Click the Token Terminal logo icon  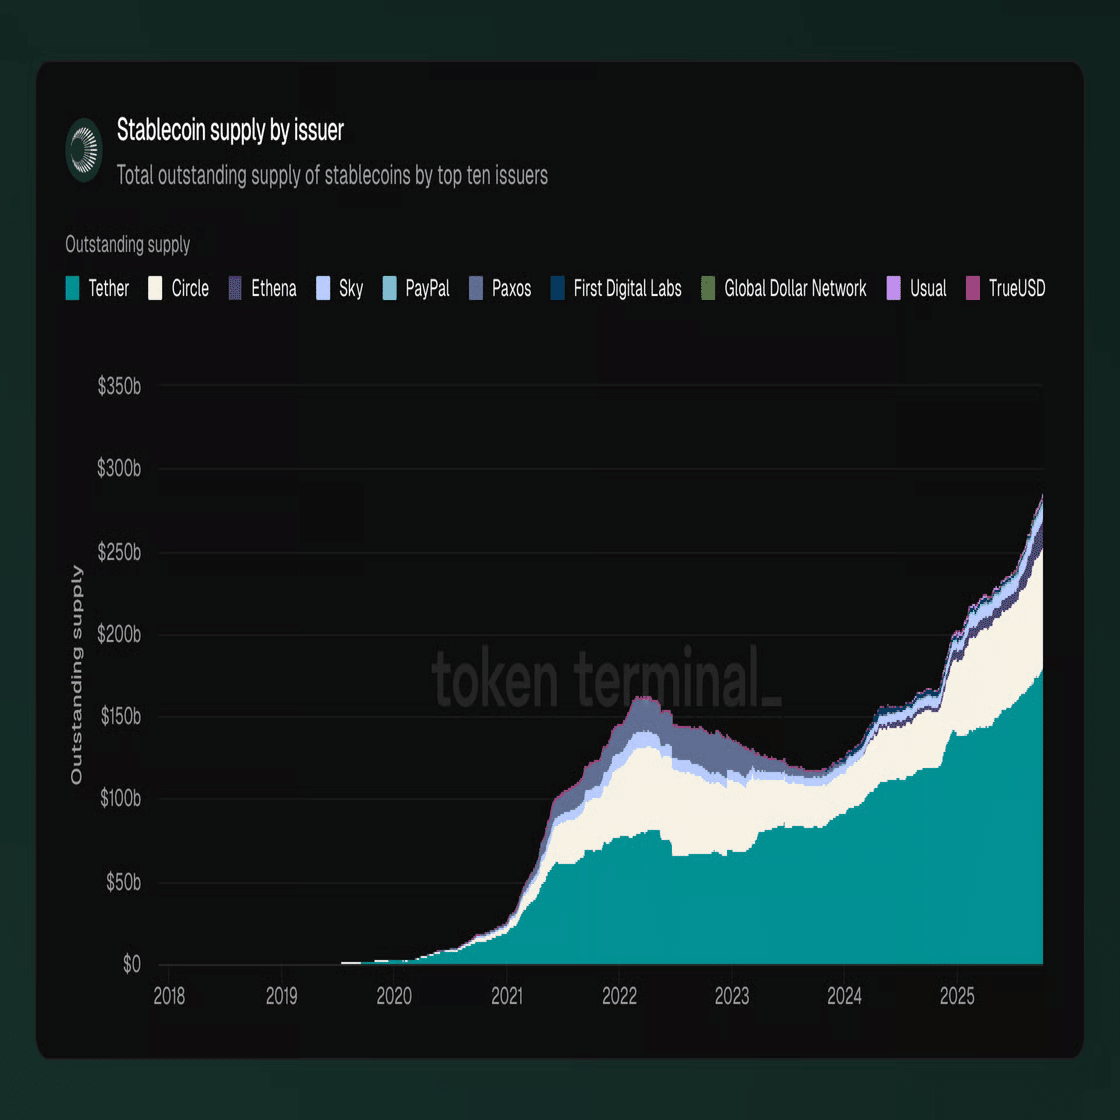pyautogui.click(x=84, y=150)
